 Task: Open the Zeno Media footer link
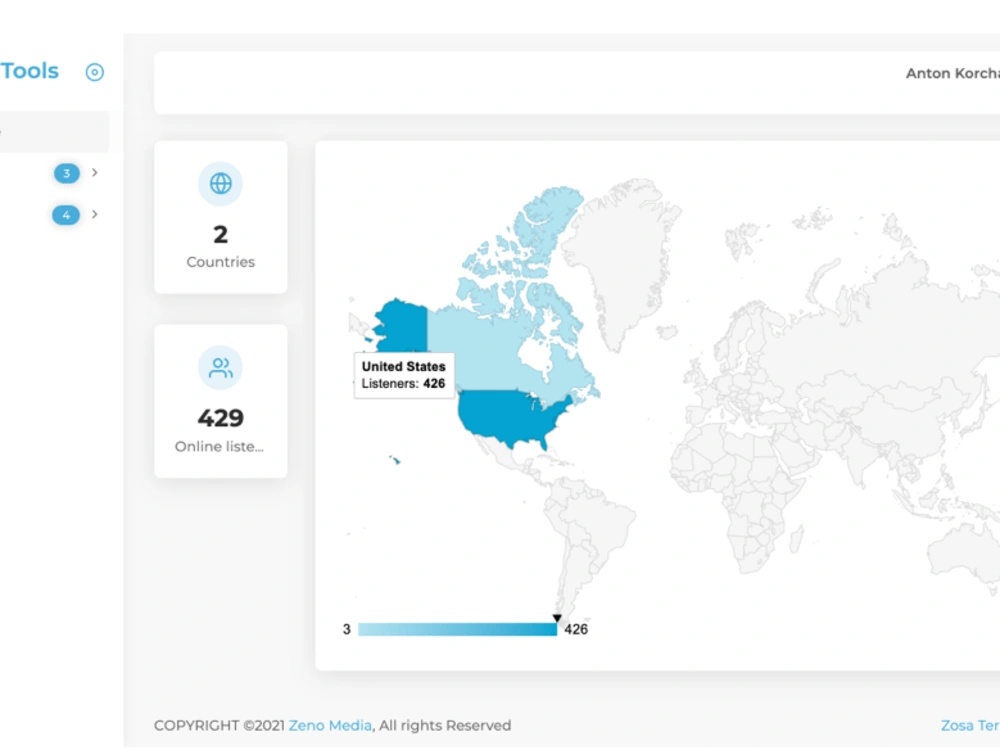coord(330,726)
